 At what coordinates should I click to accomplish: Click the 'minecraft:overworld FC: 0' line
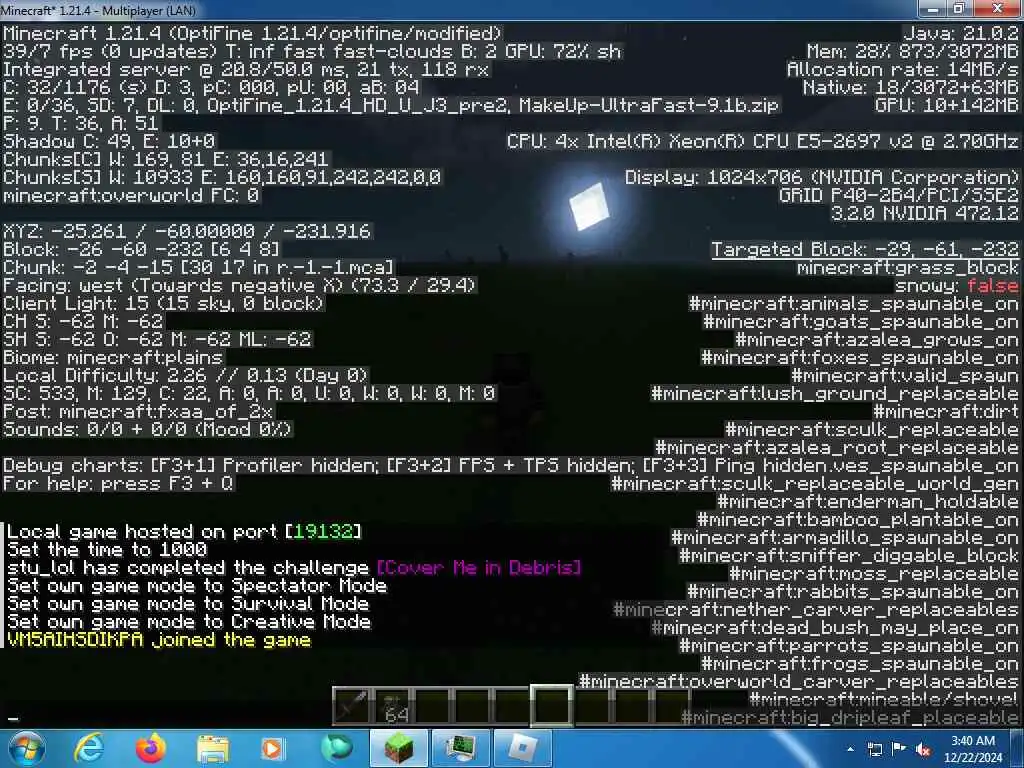[x=131, y=195]
